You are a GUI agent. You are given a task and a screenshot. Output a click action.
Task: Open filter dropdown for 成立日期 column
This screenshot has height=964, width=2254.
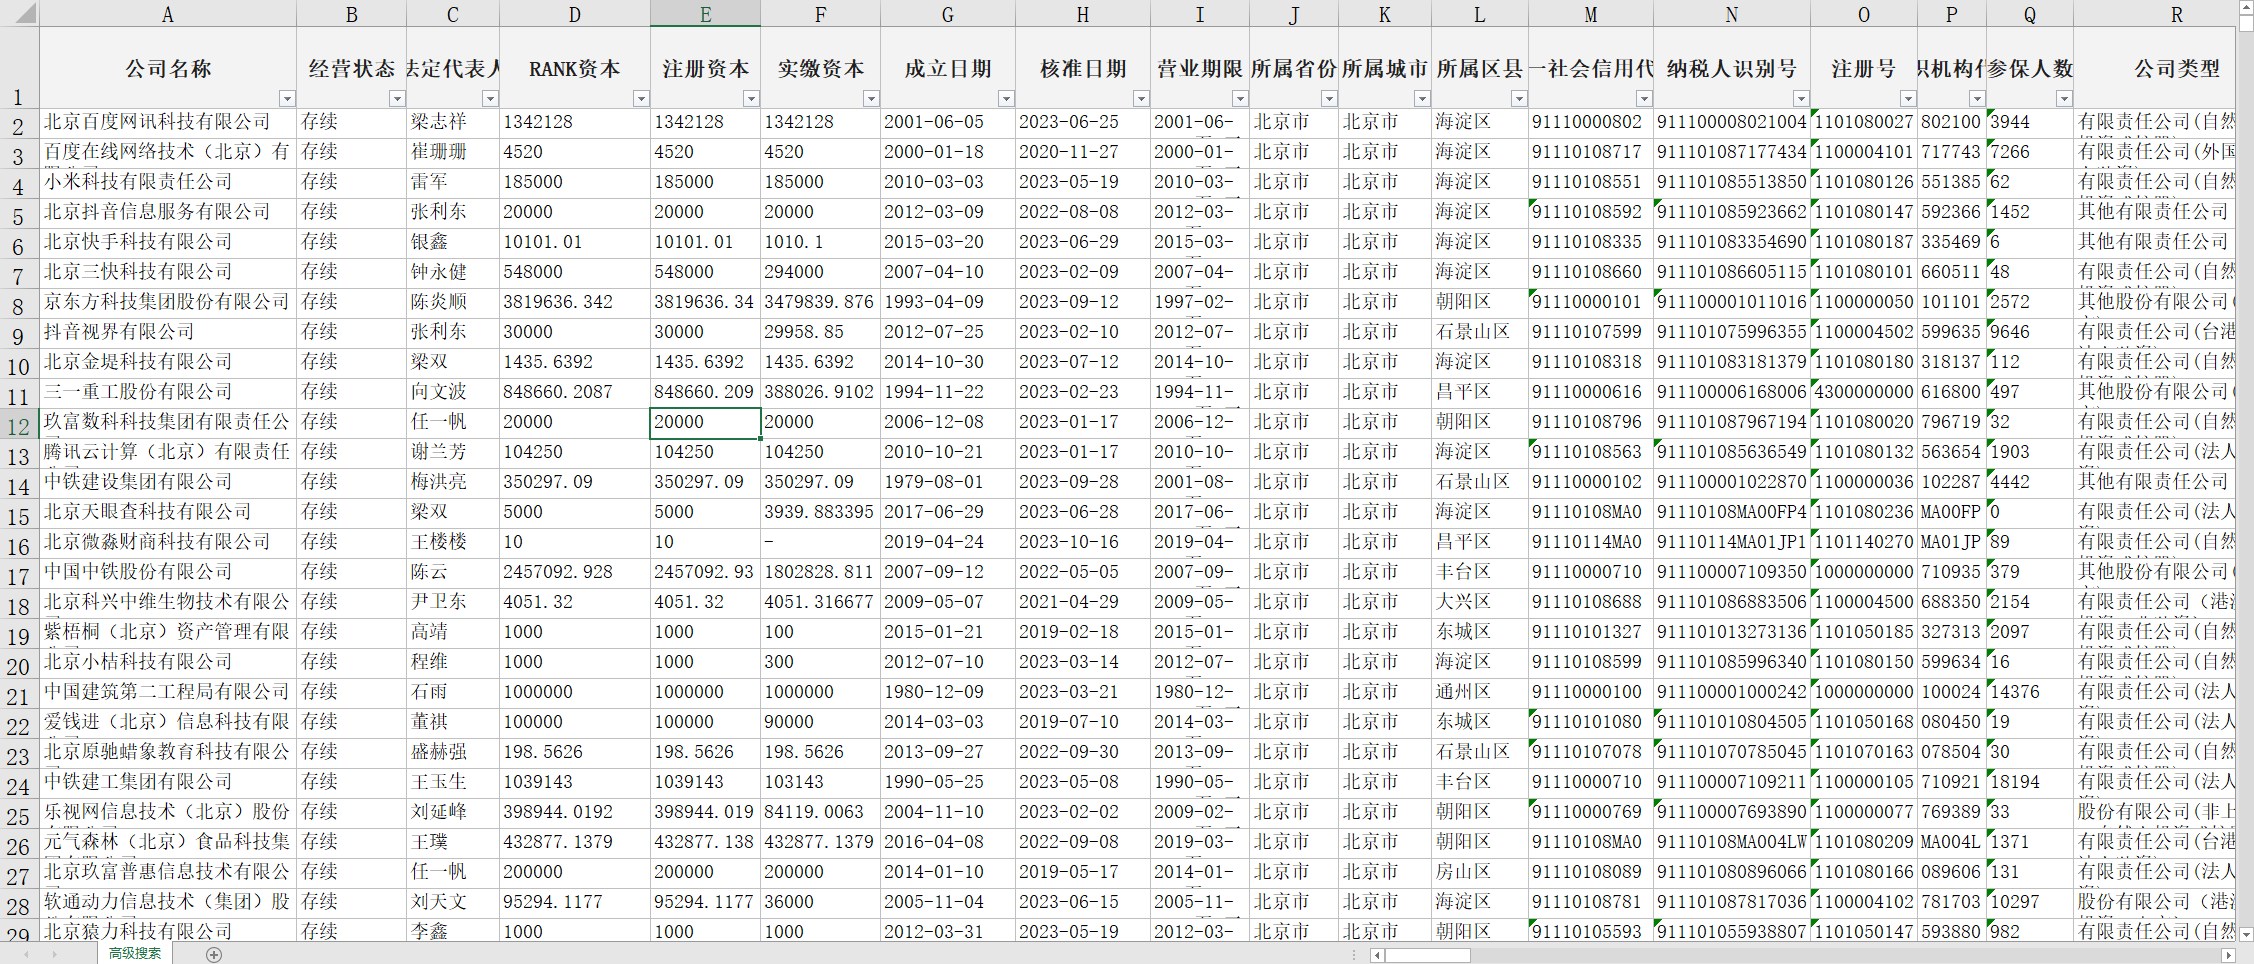click(1006, 98)
